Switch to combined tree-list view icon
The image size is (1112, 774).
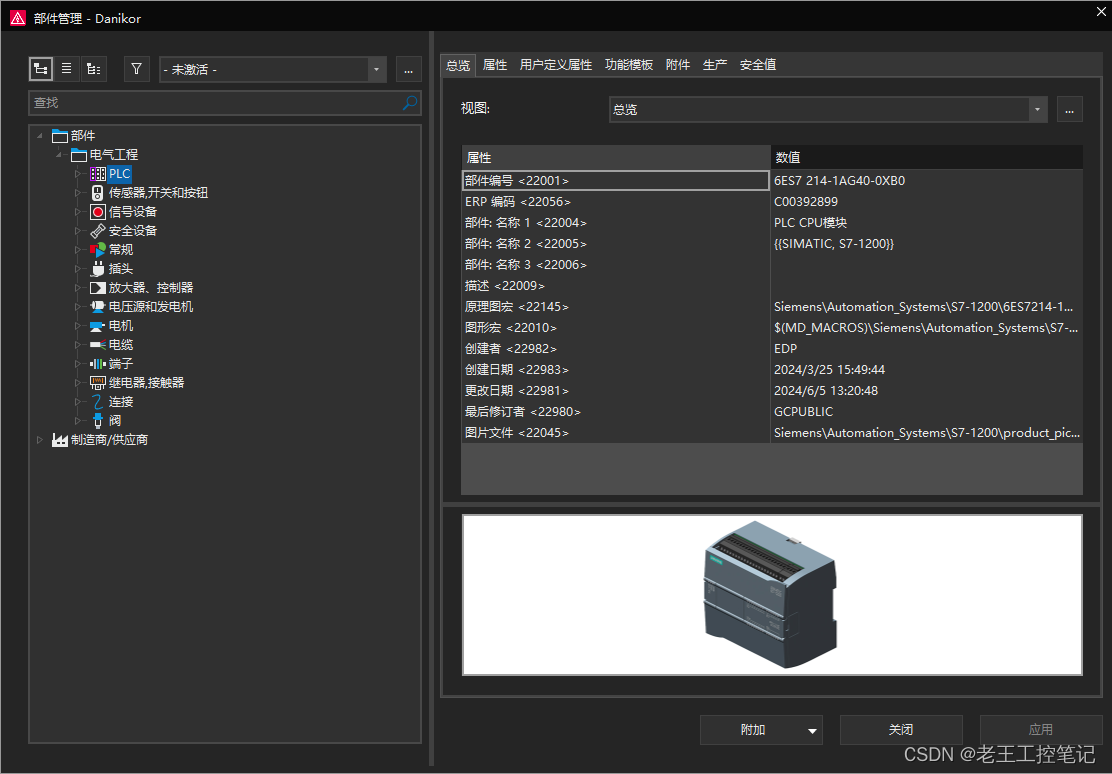click(94, 69)
